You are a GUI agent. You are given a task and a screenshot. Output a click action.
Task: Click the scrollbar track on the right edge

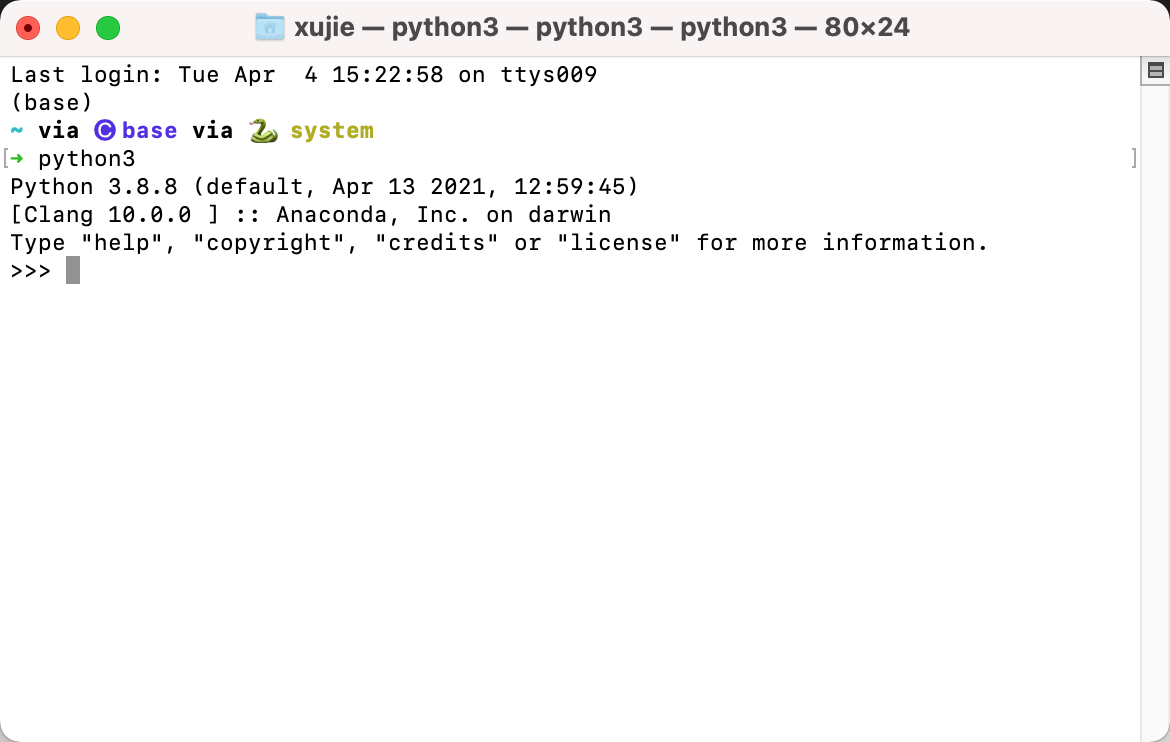tap(1155, 400)
